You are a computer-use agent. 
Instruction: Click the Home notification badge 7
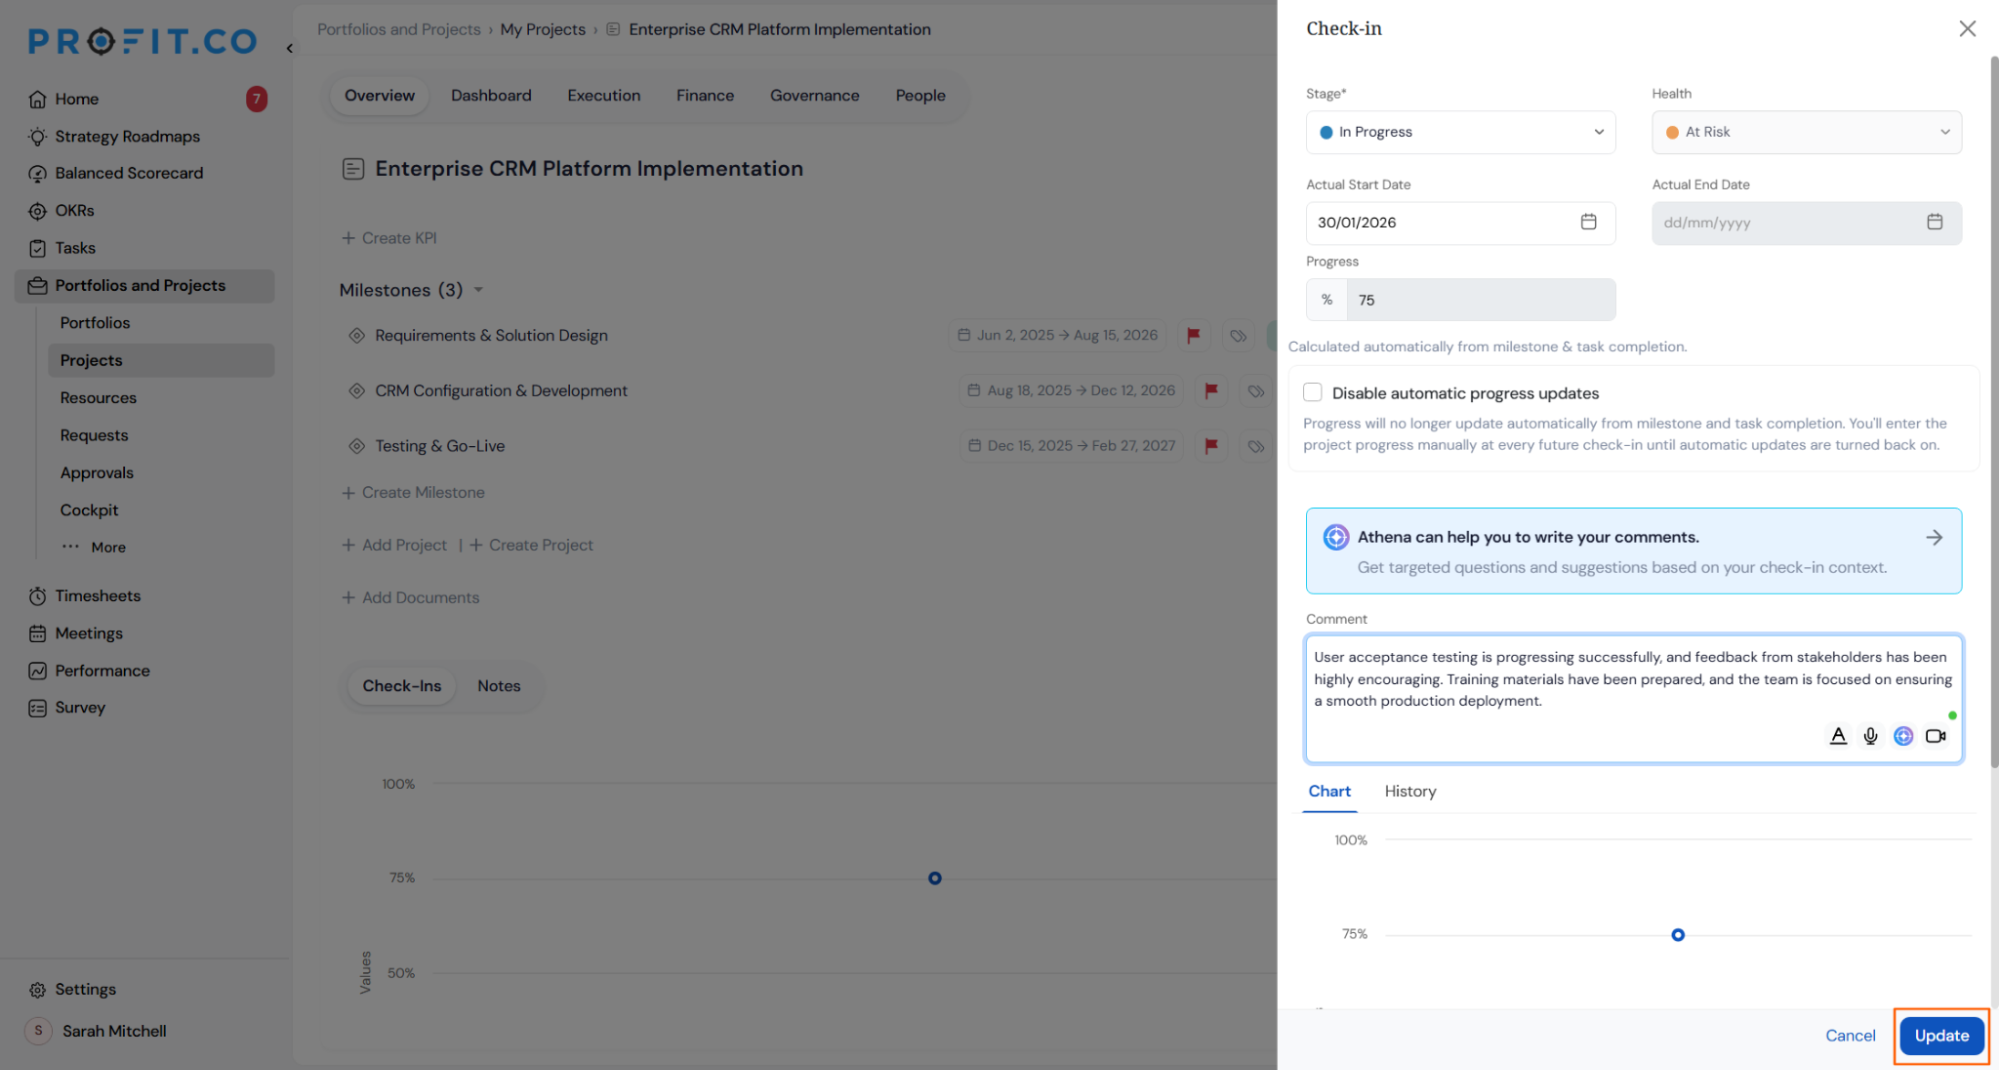(x=257, y=99)
